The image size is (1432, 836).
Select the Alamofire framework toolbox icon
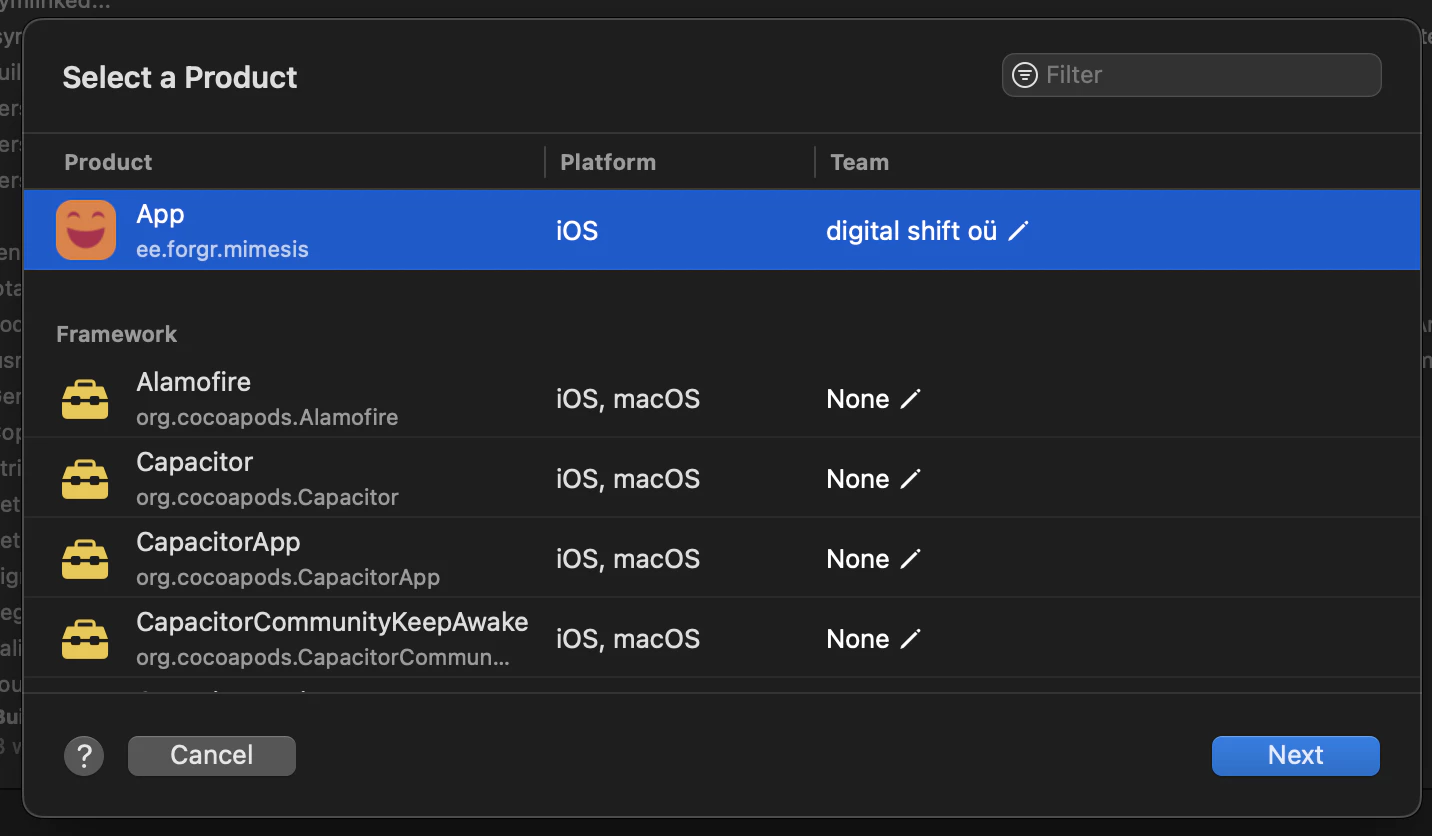[85, 398]
